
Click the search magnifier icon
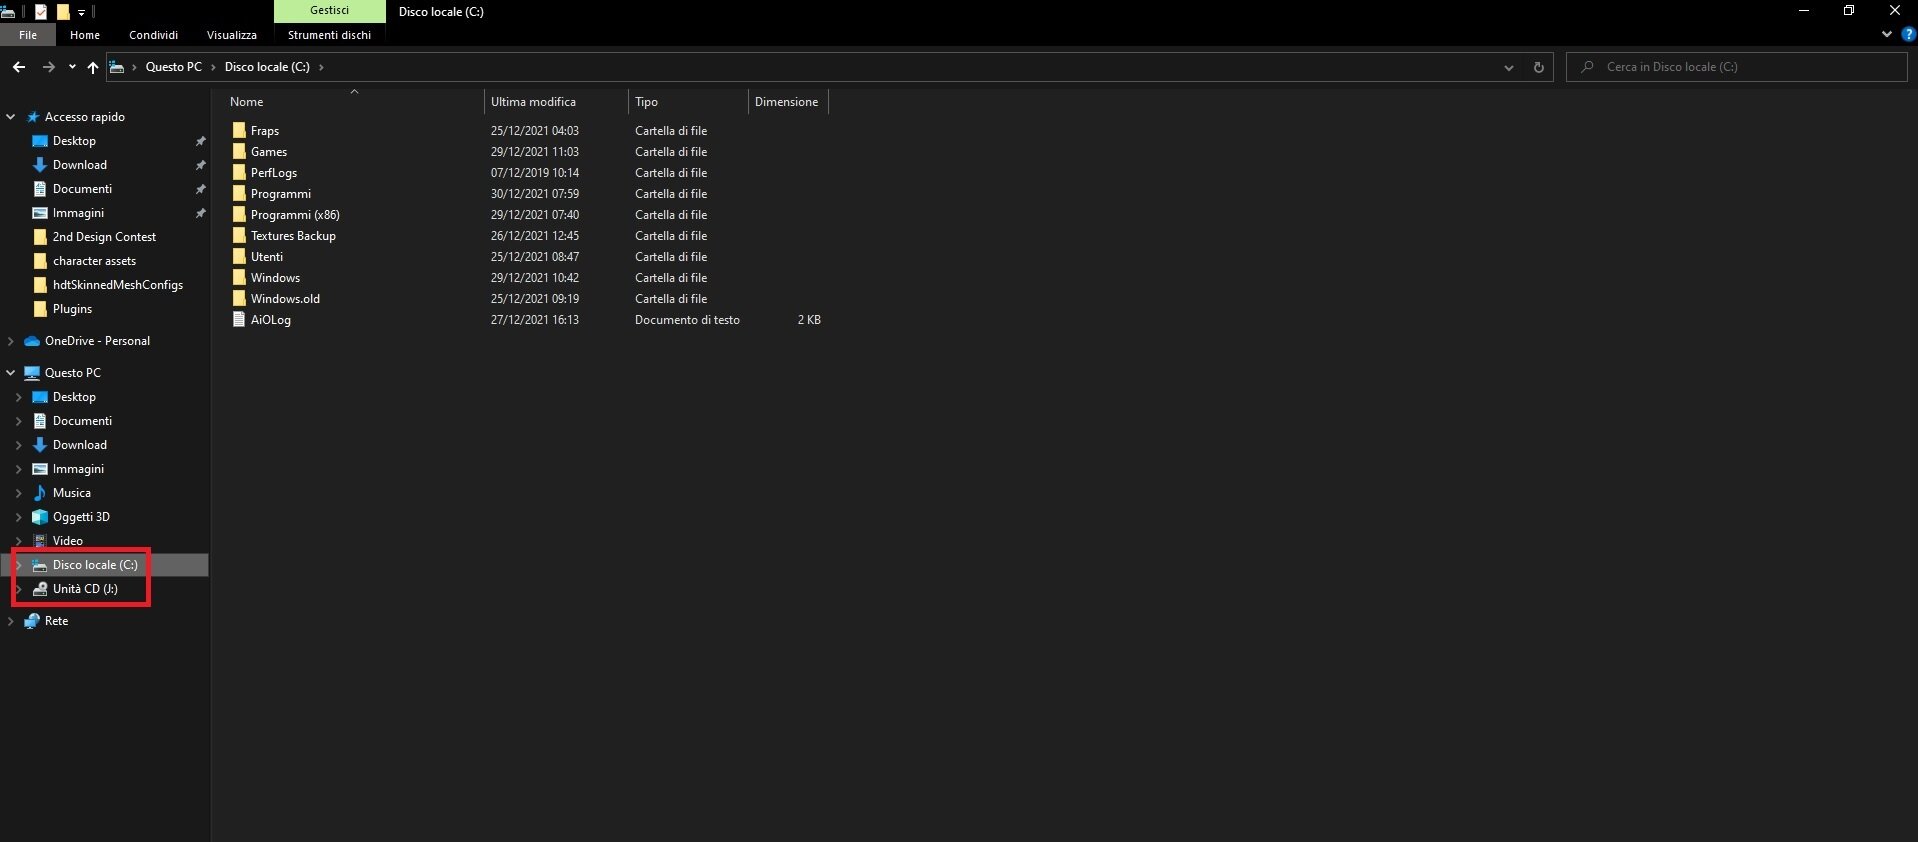(1587, 67)
